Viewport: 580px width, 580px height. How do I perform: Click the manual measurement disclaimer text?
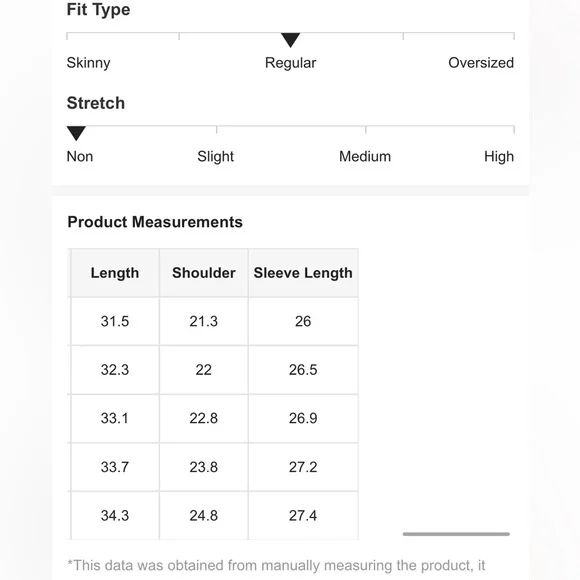(x=276, y=566)
